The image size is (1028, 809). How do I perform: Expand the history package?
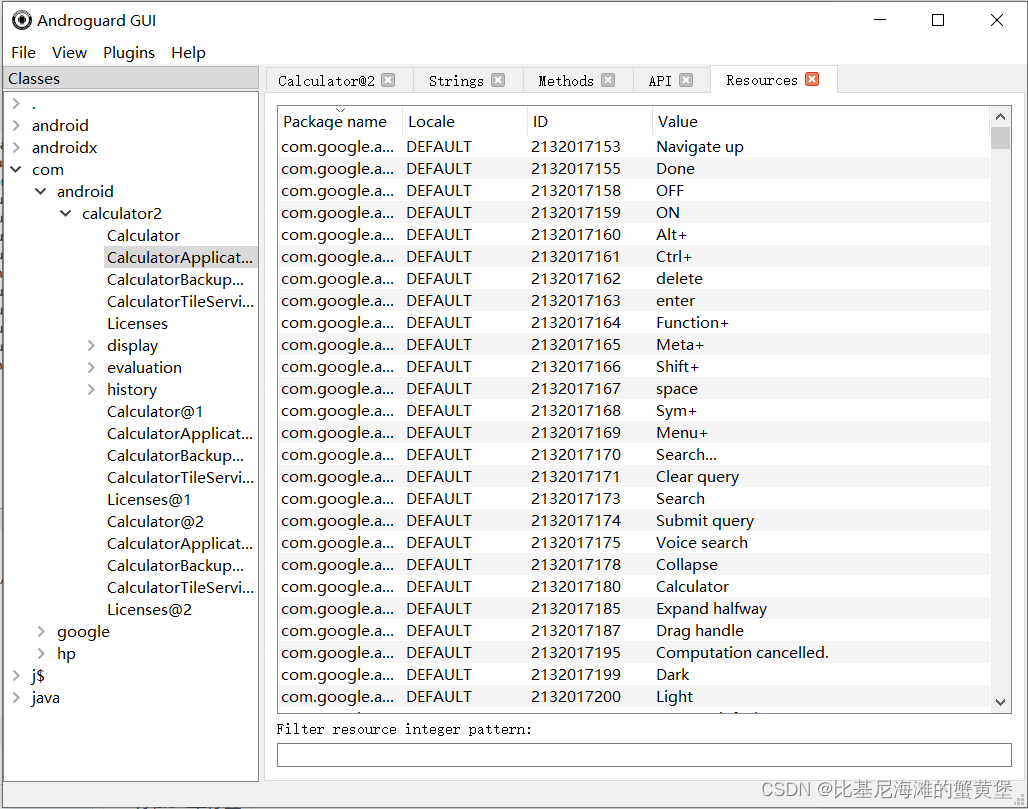tap(91, 389)
